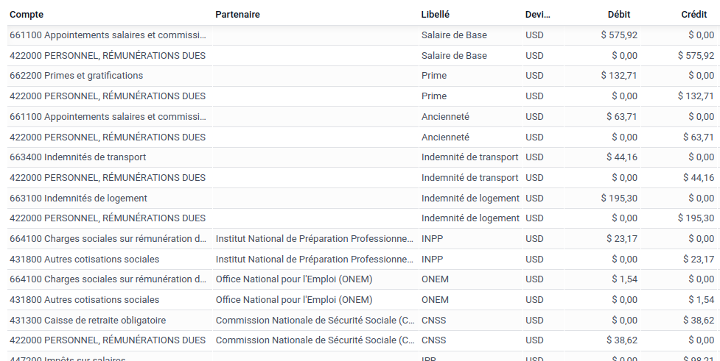Select the 663100 Indemnités de logement row
The height and width of the screenshot is (361, 720).
click(361, 198)
